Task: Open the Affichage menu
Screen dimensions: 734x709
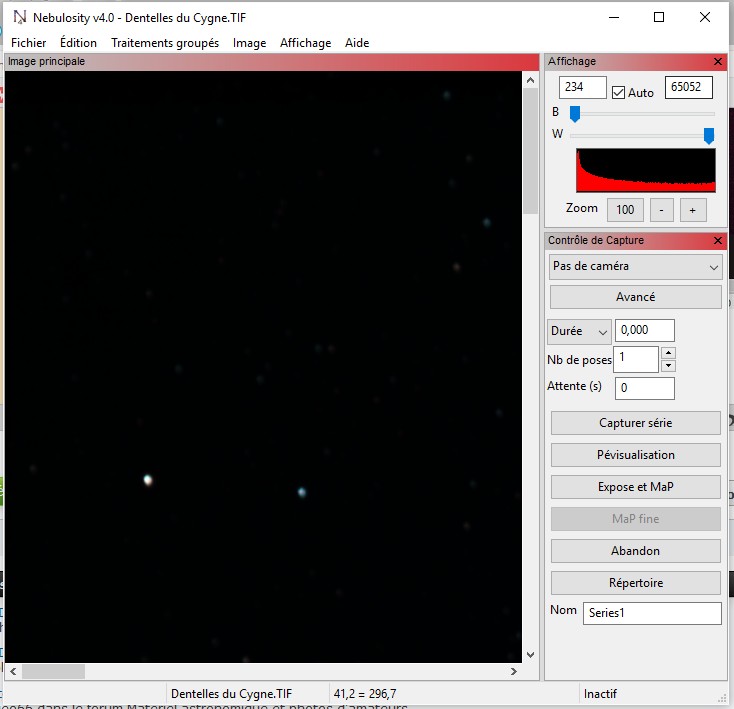Action: [305, 43]
